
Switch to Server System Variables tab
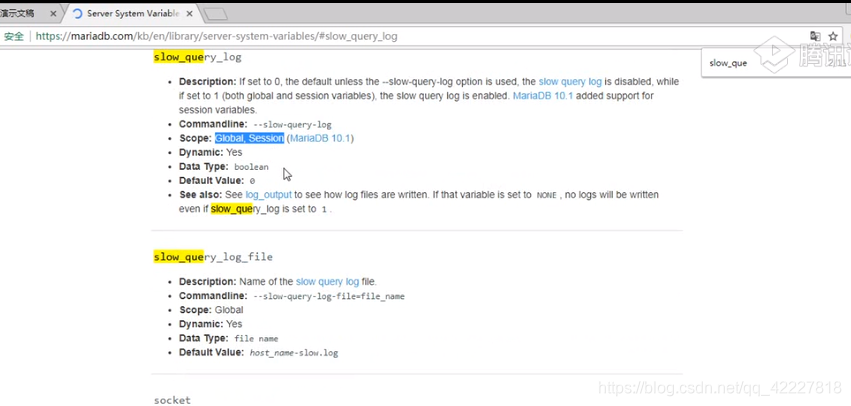[x=128, y=13]
